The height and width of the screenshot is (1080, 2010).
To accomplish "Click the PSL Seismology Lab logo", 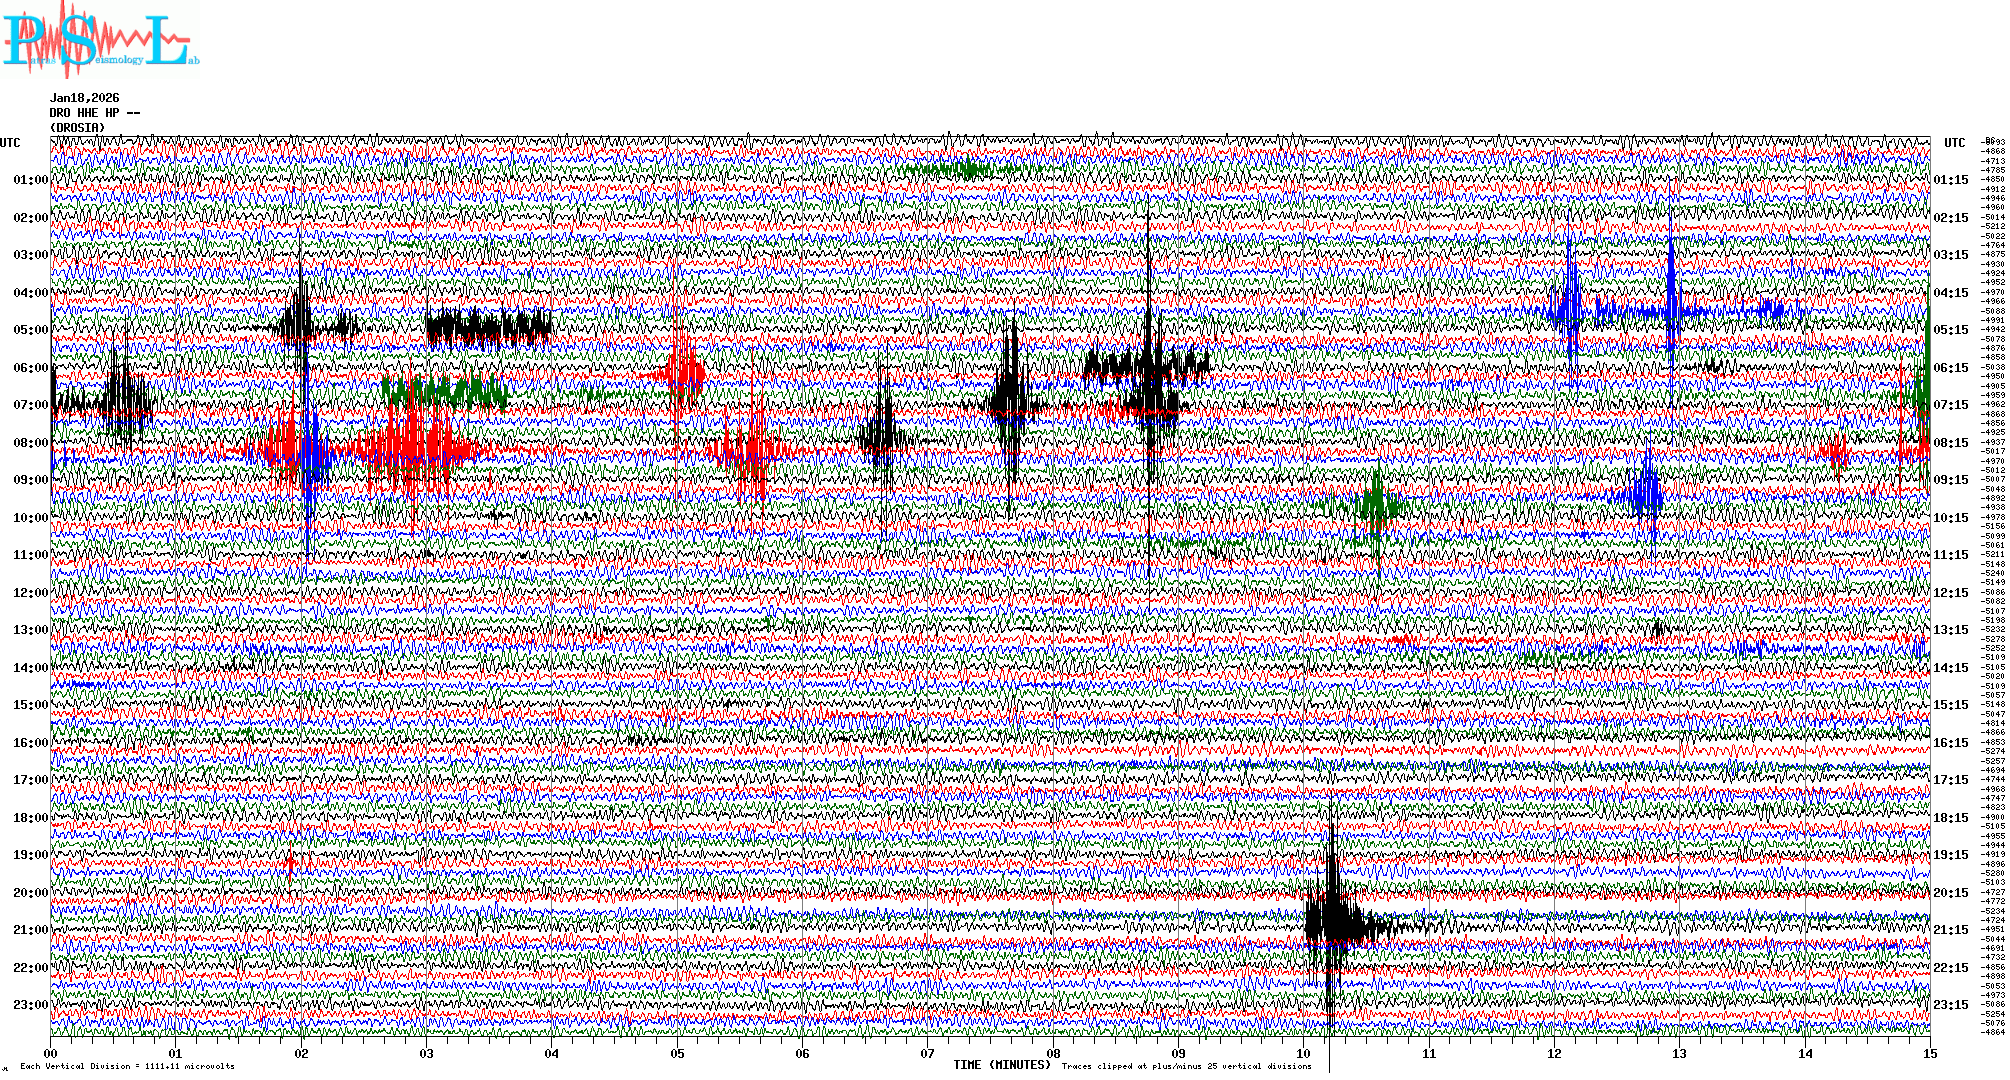I will pos(98,40).
